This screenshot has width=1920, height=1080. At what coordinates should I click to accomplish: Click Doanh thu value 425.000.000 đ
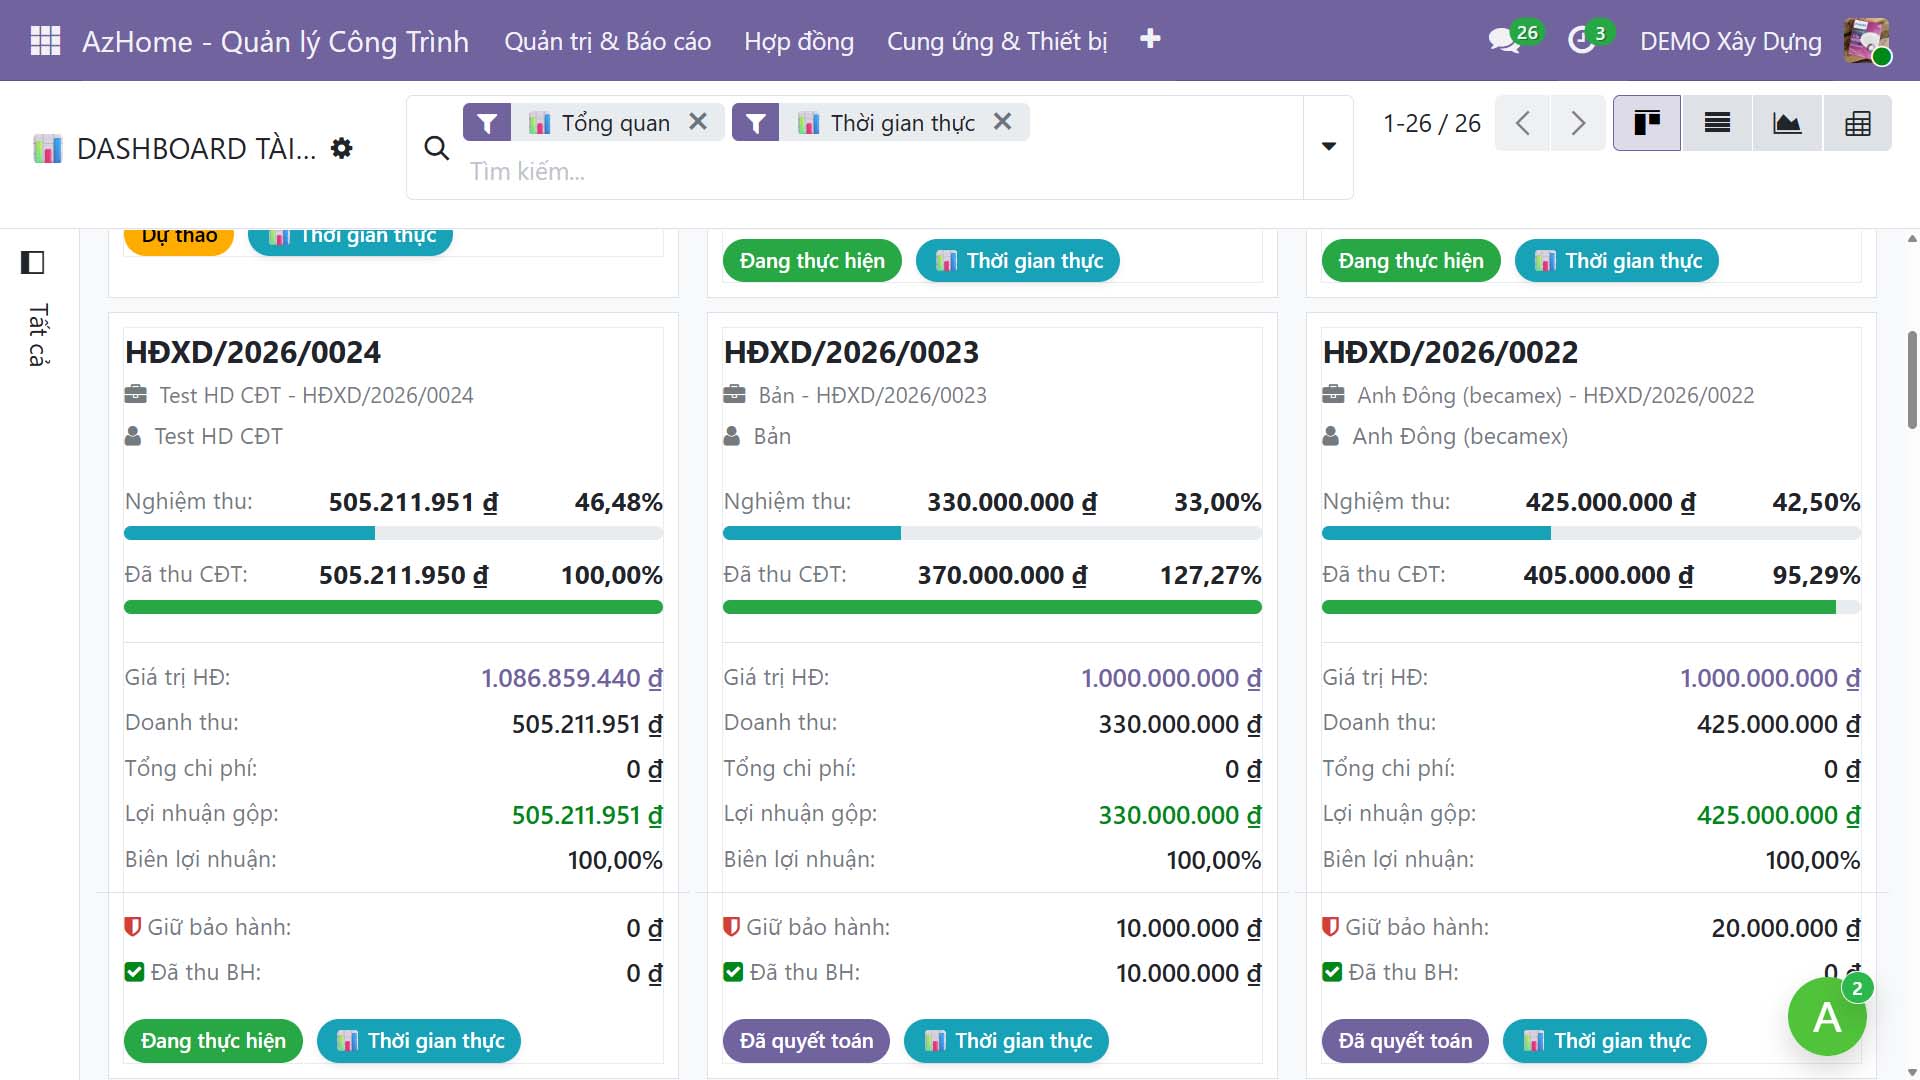(1778, 724)
